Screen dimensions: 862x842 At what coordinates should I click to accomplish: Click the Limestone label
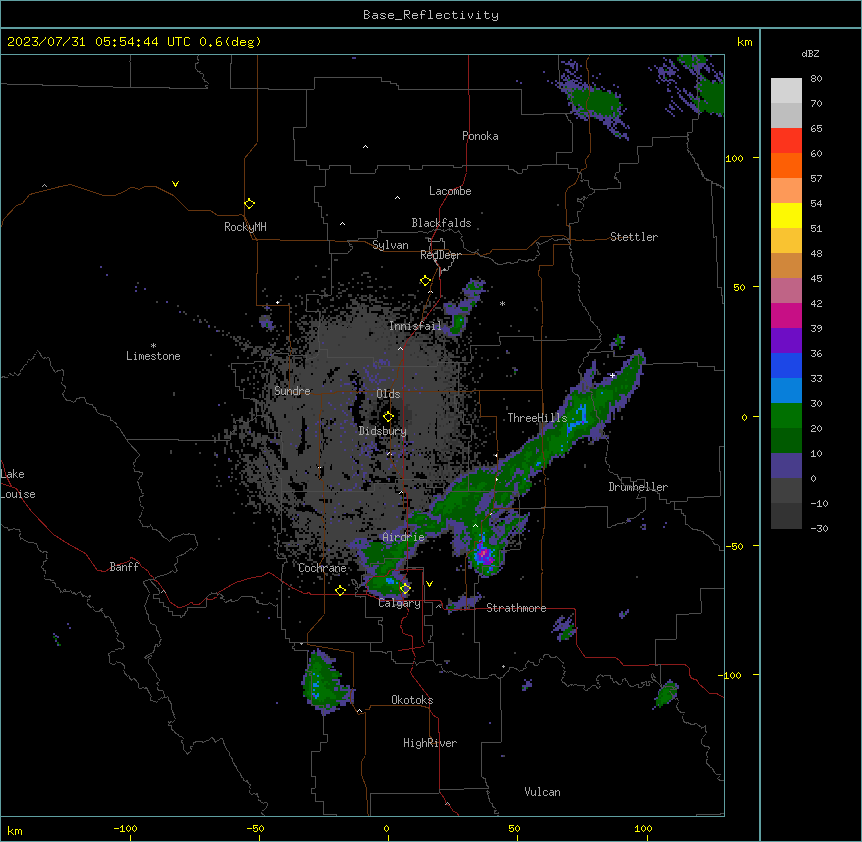click(x=153, y=356)
